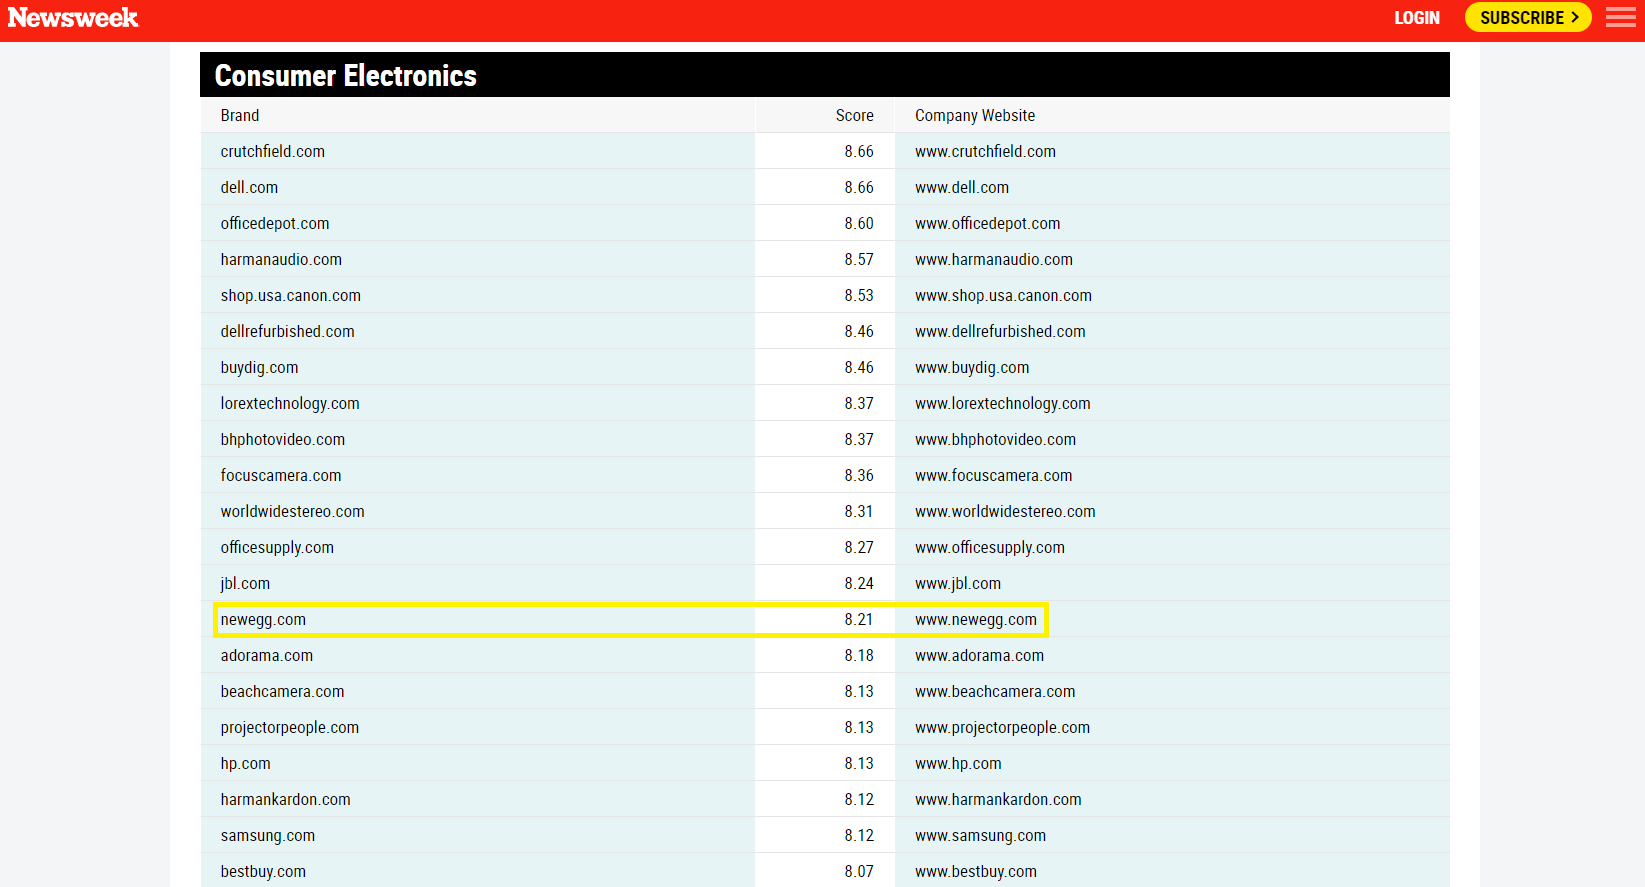The image size is (1645, 887).
Task: Open the hamburger menu icon
Action: click(x=1620, y=17)
